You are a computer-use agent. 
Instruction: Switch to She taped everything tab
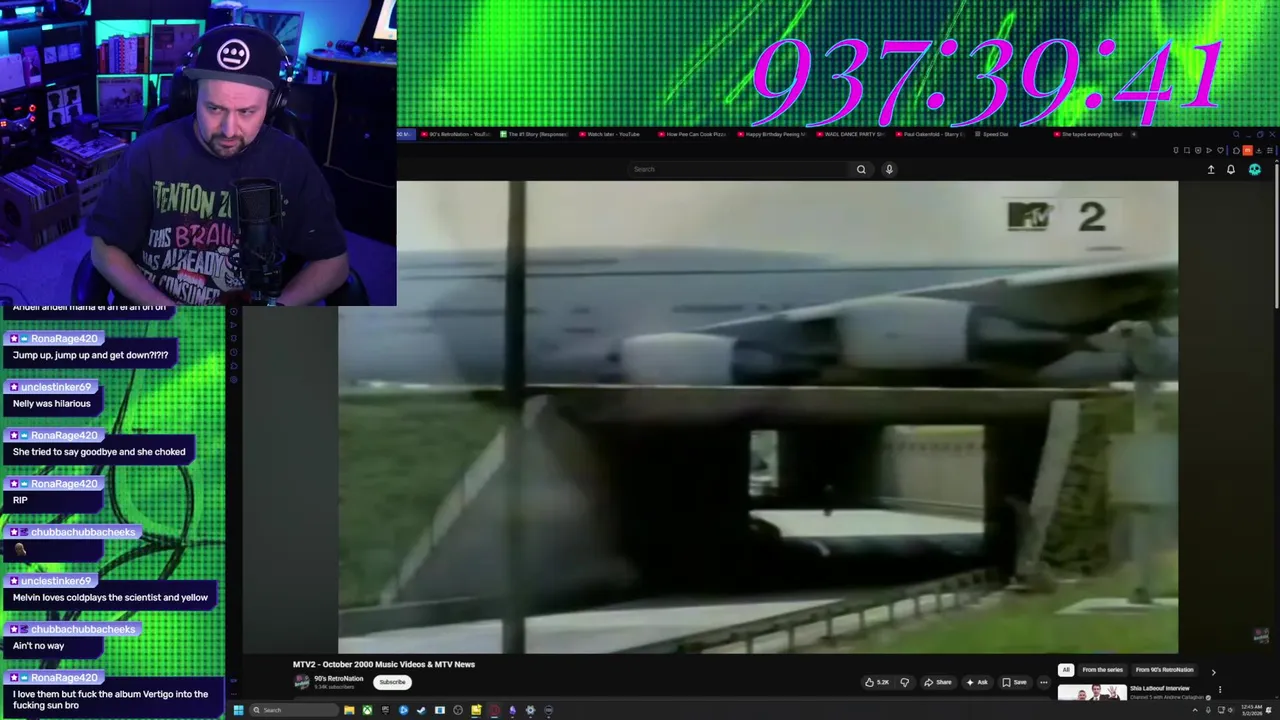1086,134
